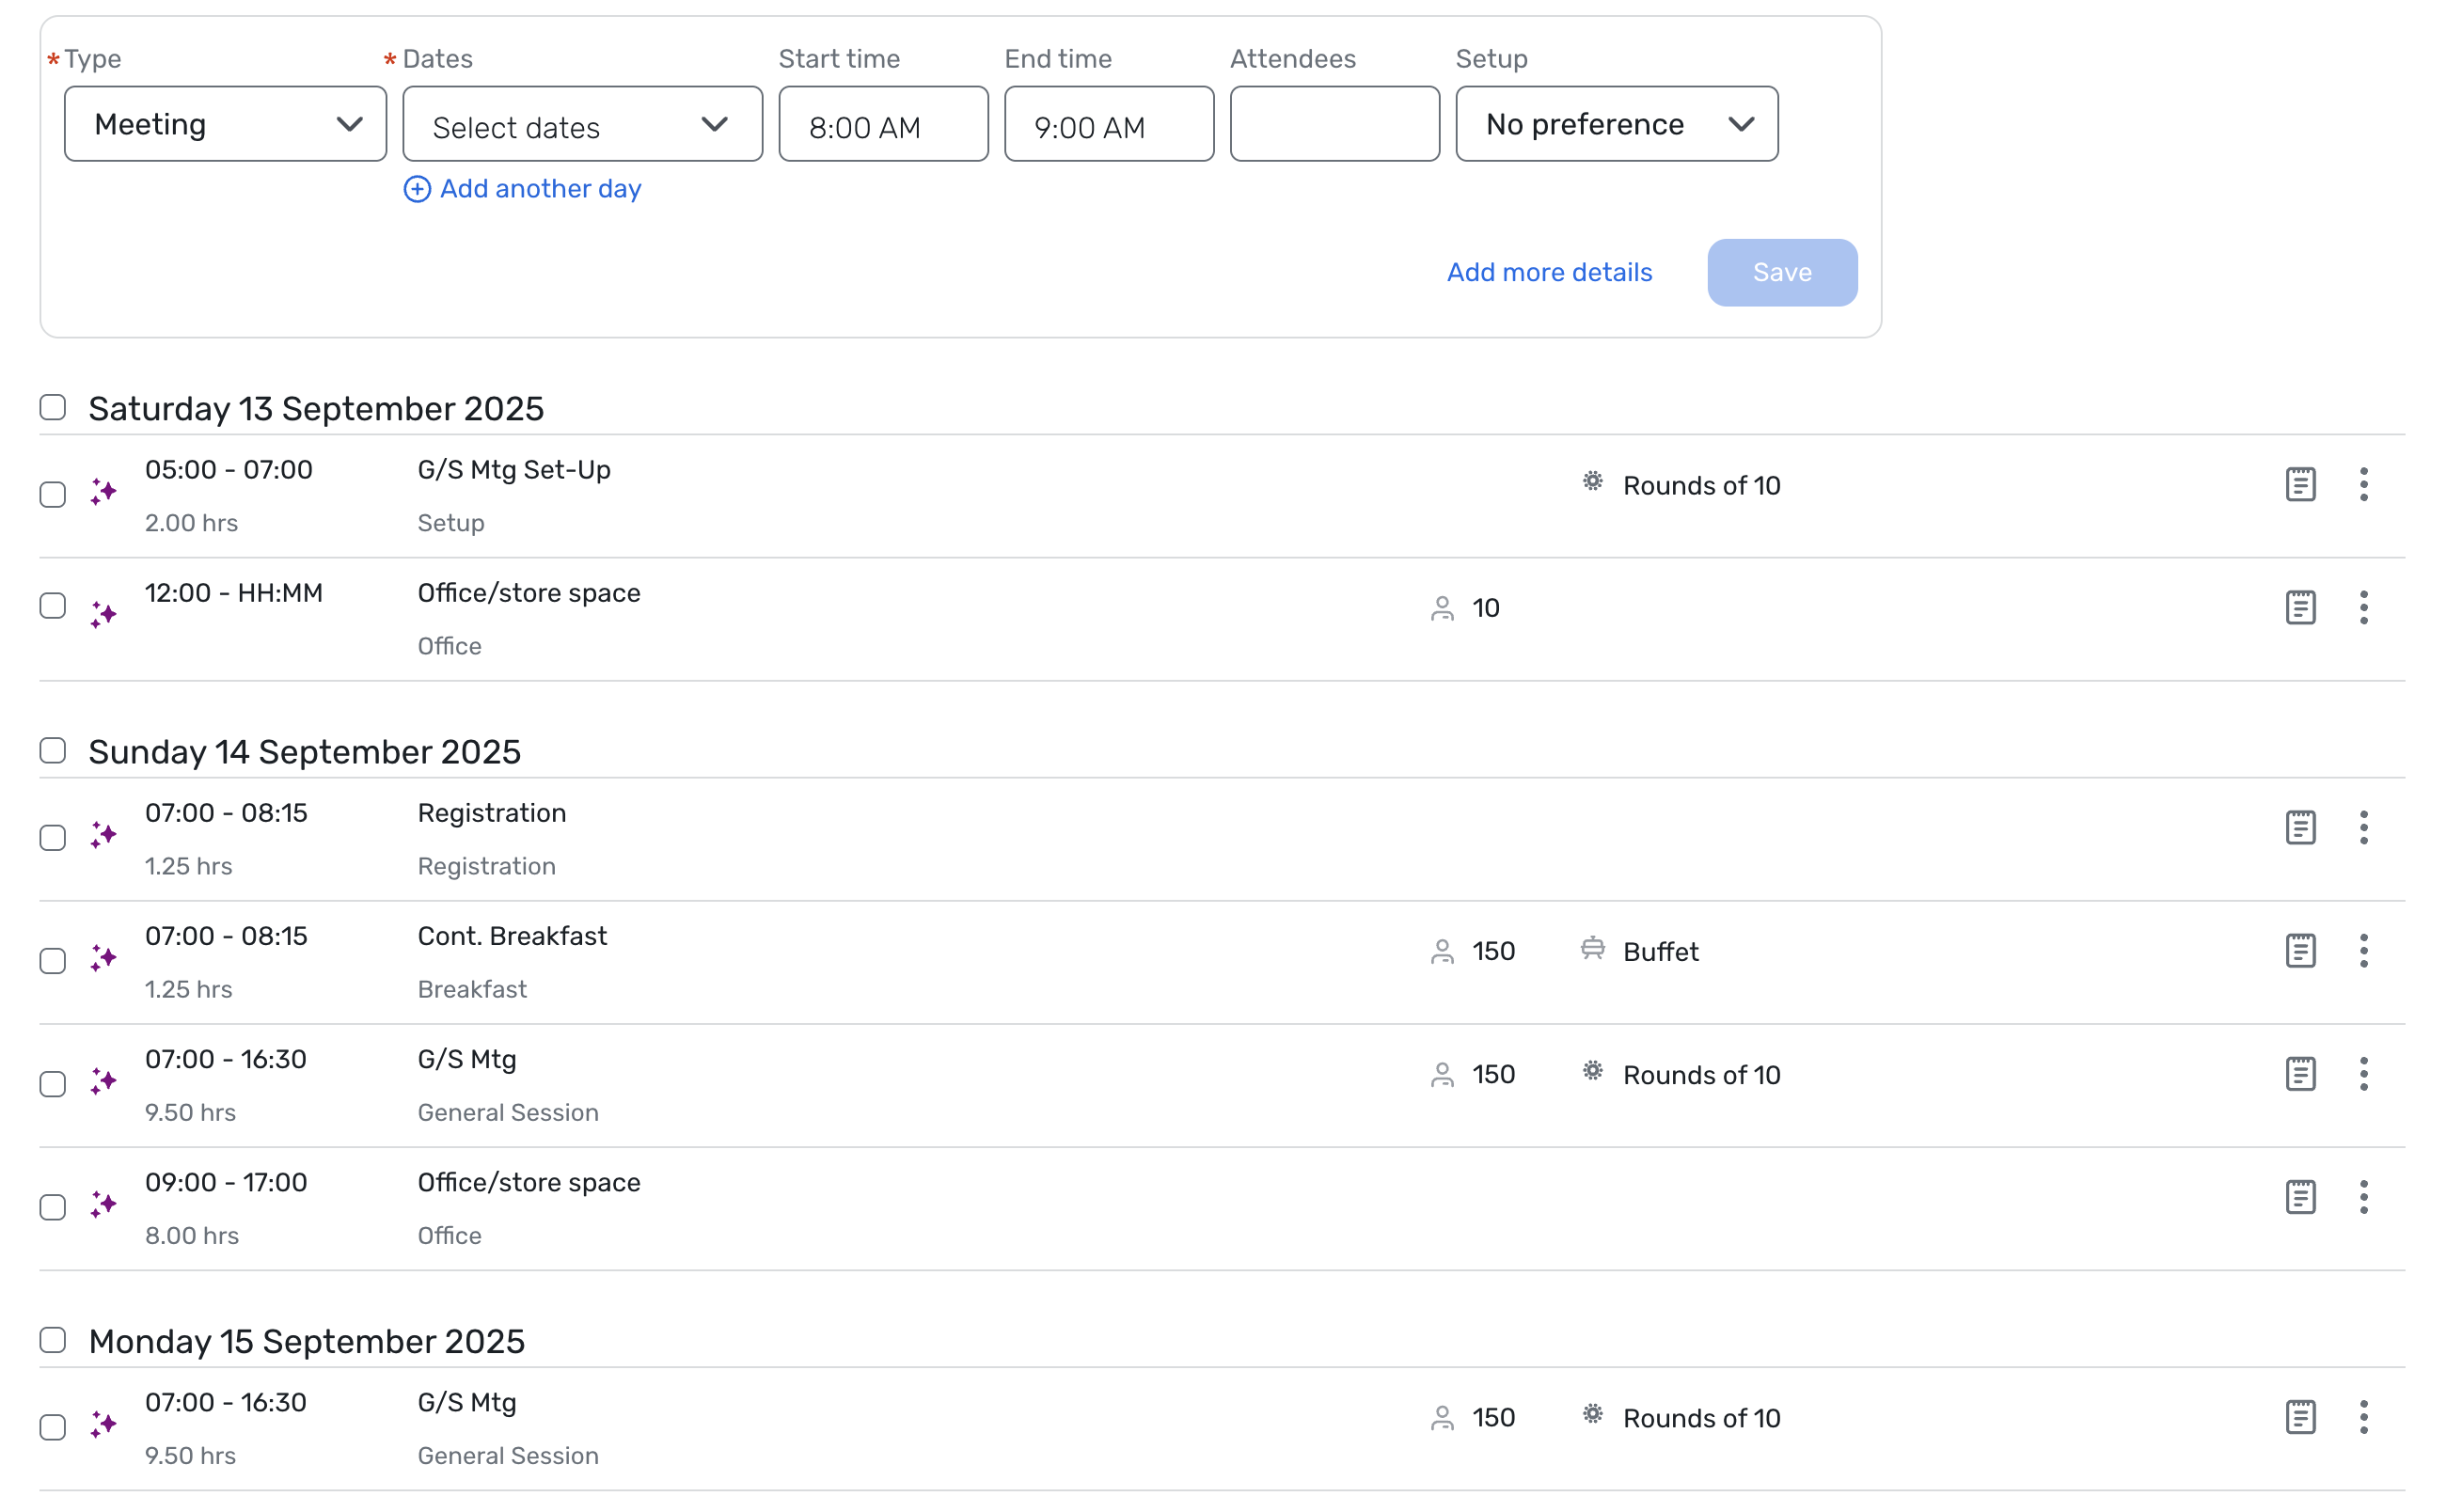Open the Type dropdown showing Meeting
The height and width of the screenshot is (1512, 2462).
(x=225, y=124)
